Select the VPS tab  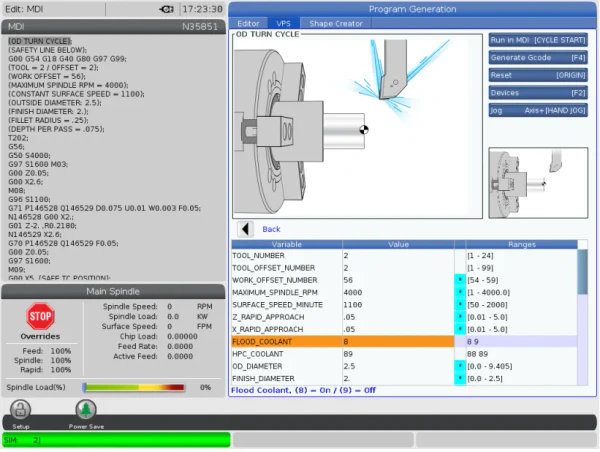click(283, 23)
